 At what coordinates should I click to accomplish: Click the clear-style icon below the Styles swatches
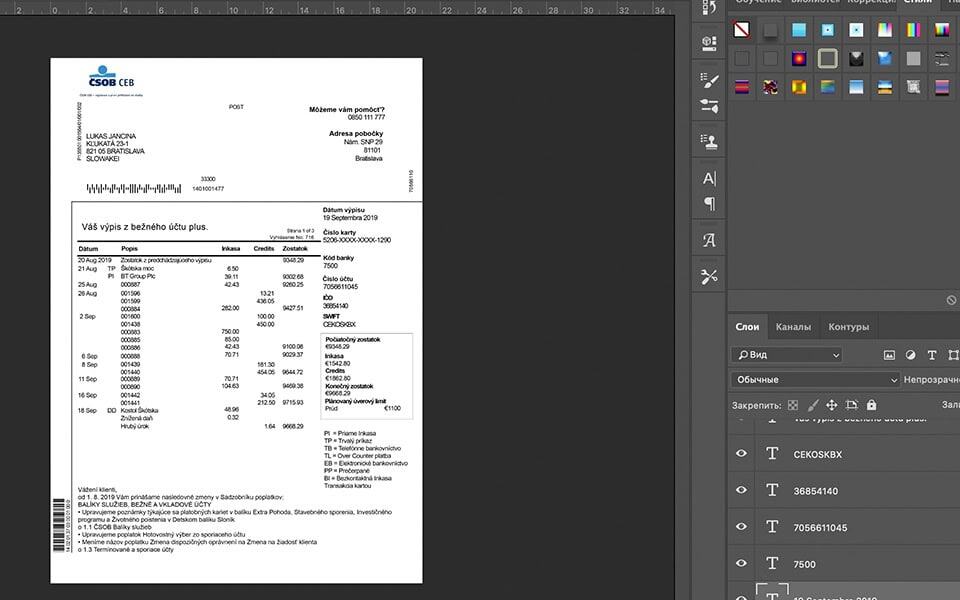click(x=951, y=300)
